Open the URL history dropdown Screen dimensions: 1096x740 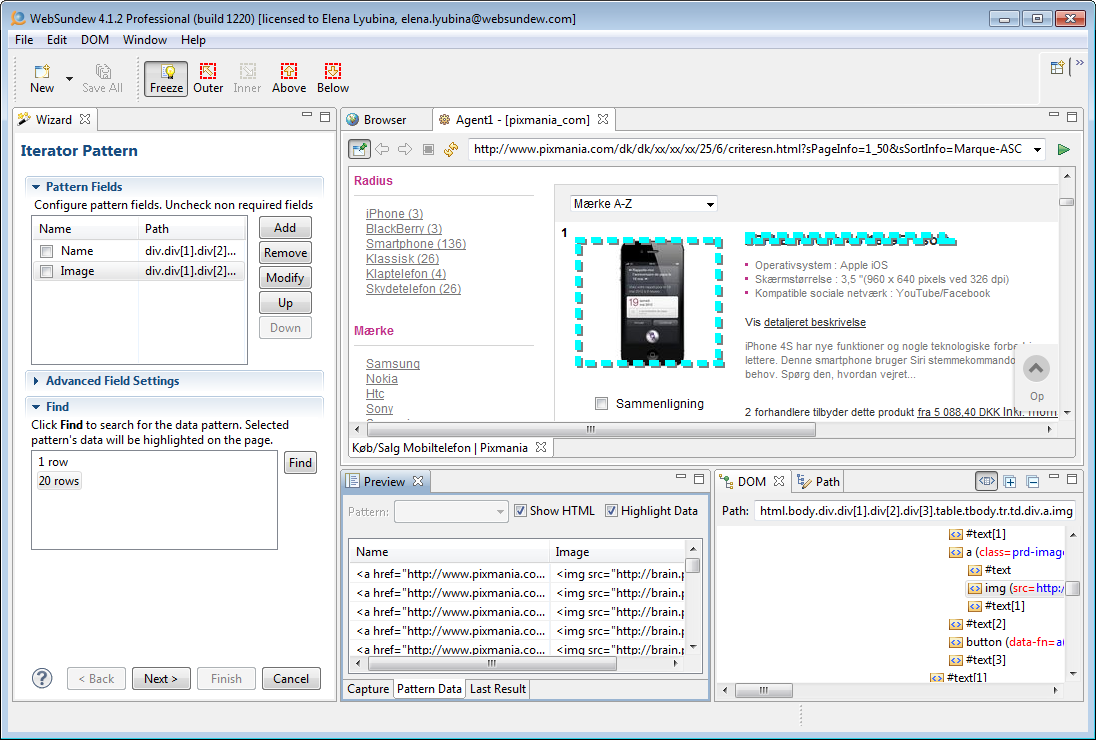(1037, 150)
